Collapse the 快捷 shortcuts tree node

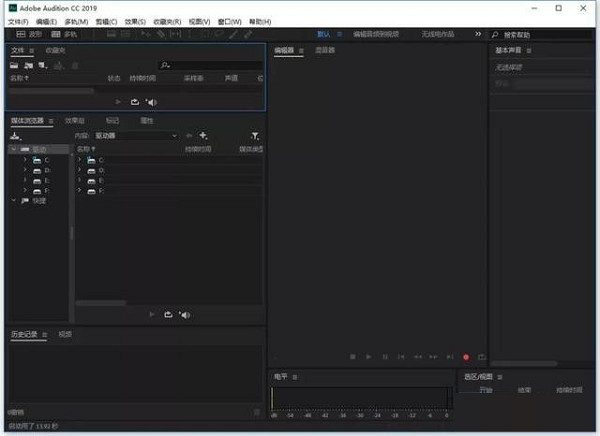(x=14, y=200)
